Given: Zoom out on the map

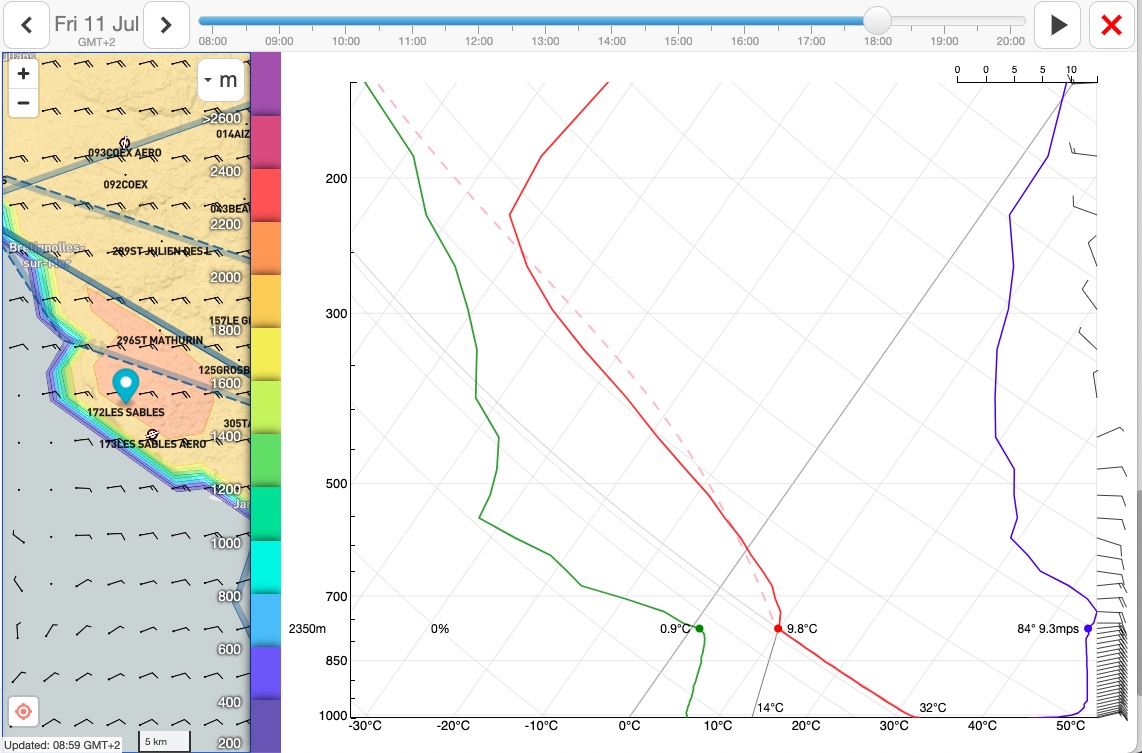Looking at the screenshot, I should coord(23,103).
